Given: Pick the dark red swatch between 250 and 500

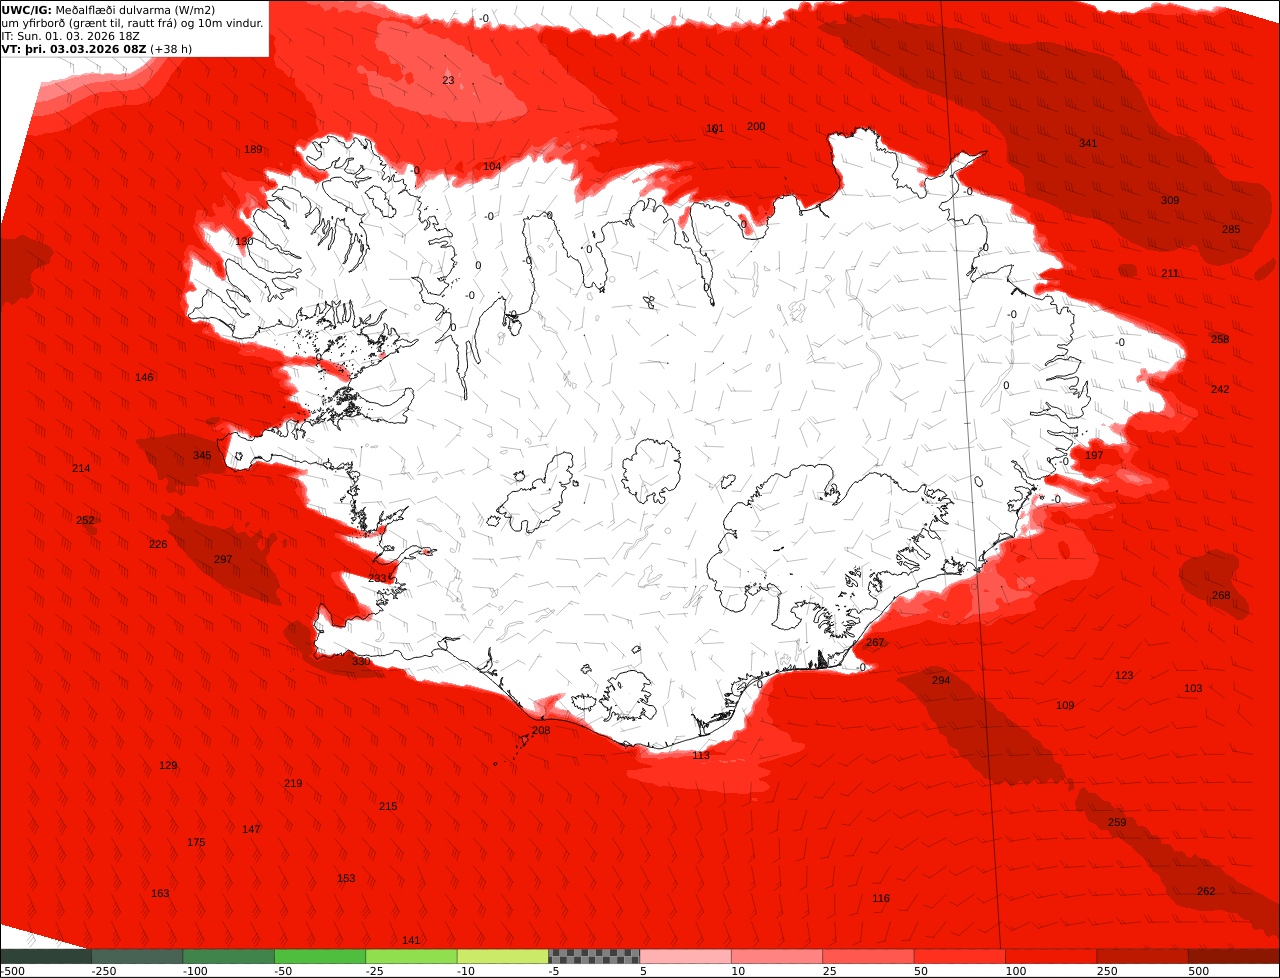Looking at the screenshot, I should [1143, 956].
